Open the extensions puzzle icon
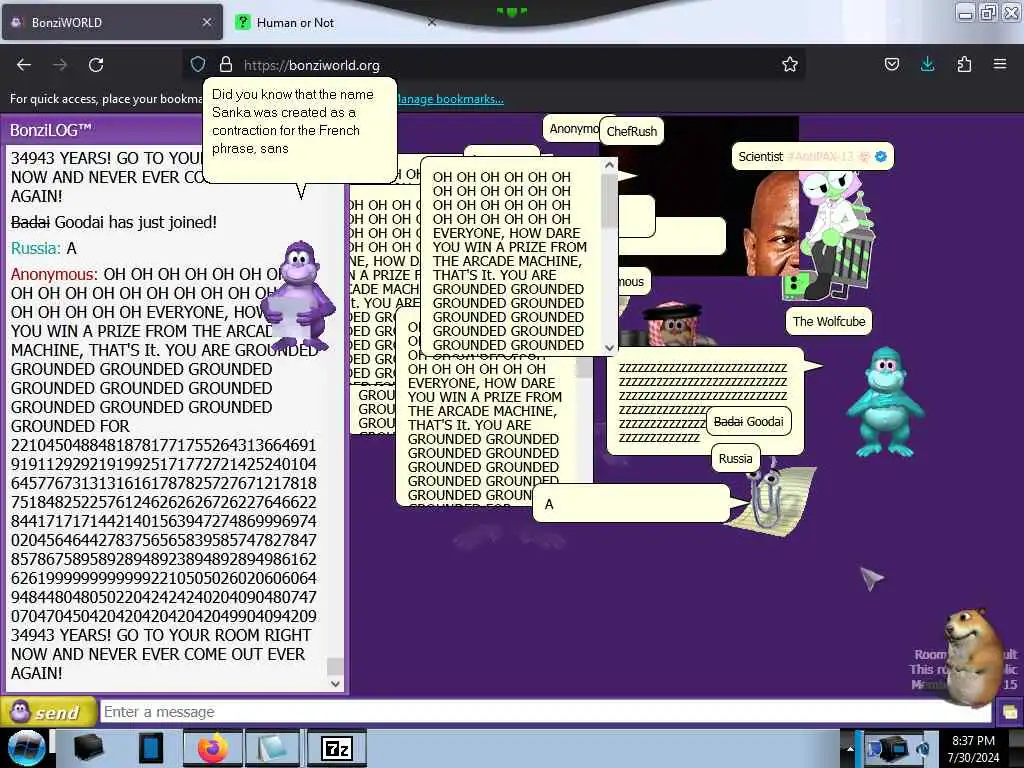1024x768 pixels. 964,64
